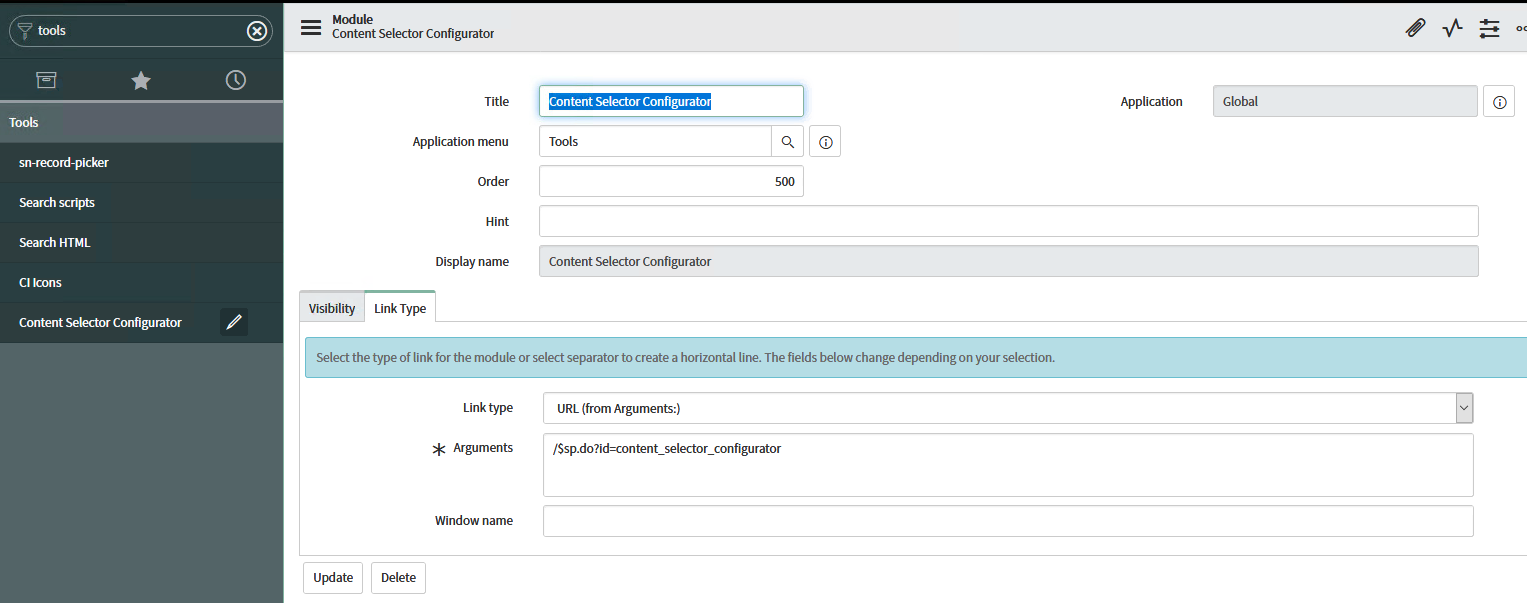Image resolution: width=1527 pixels, height=603 pixels.
Task: Open history using the clock icon
Action: coord(235,79)
